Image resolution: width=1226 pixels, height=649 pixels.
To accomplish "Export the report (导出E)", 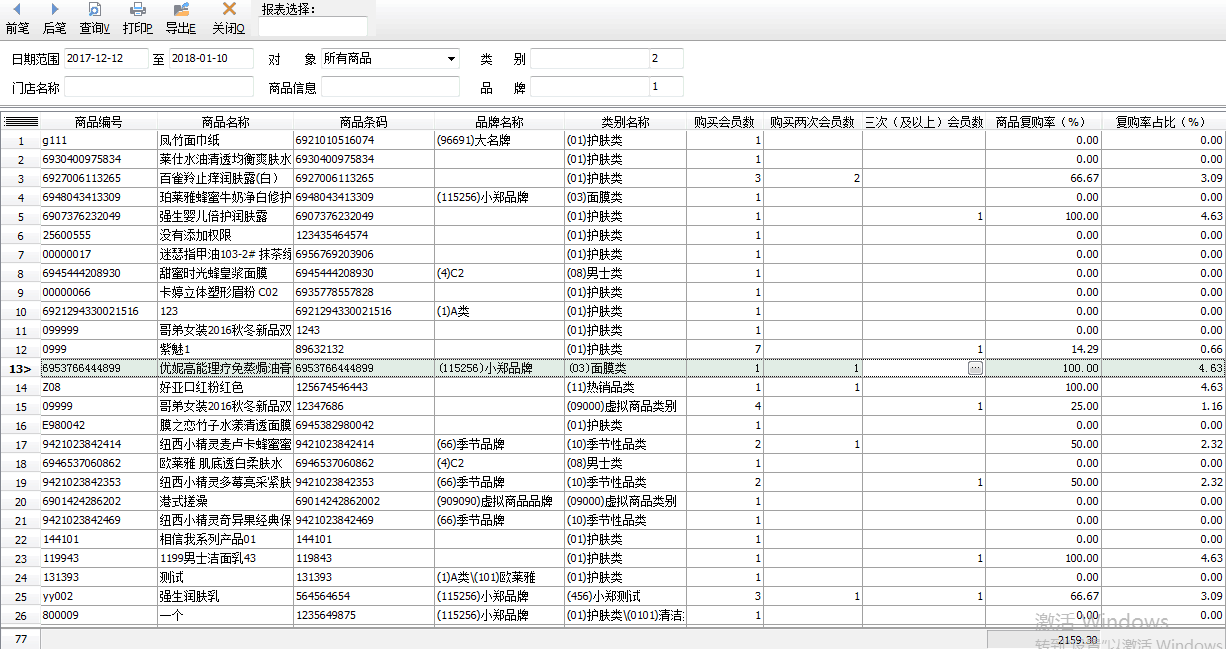I will coord(181,18).
